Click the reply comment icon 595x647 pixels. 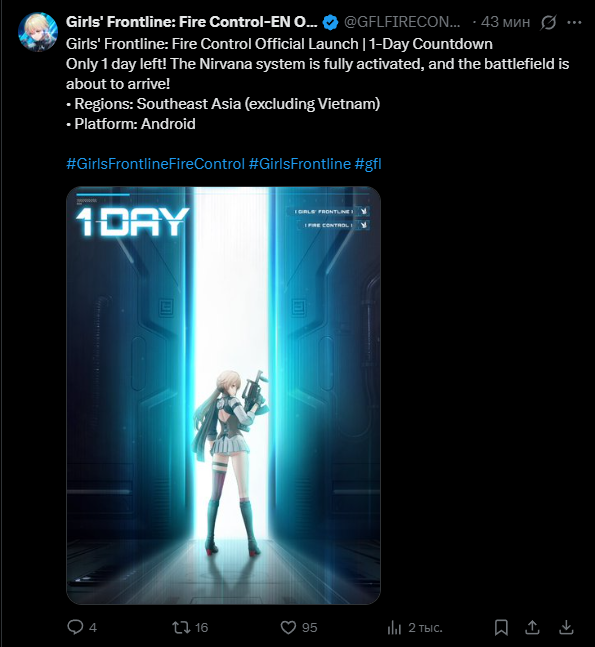coord(75,627)
